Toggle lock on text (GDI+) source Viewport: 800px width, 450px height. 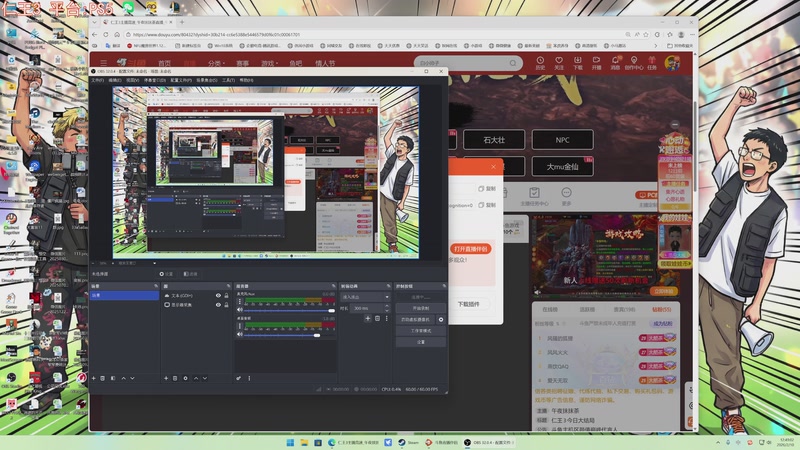coord(226,295)
